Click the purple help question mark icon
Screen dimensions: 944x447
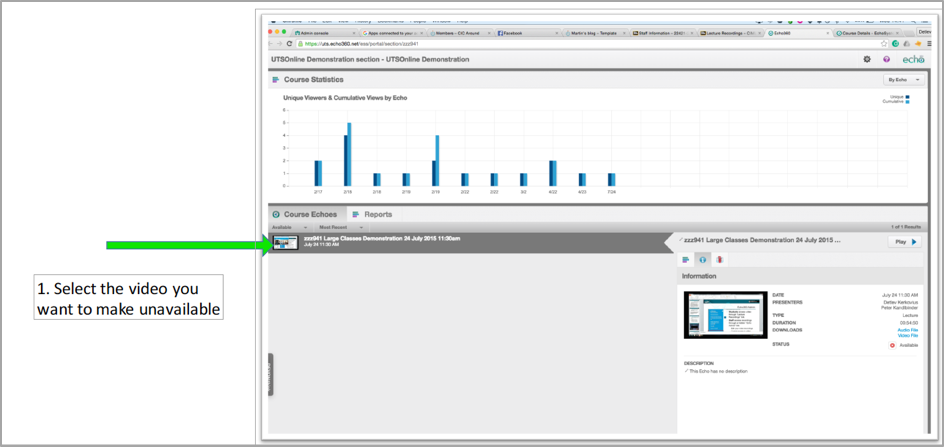tap(886, 60)
